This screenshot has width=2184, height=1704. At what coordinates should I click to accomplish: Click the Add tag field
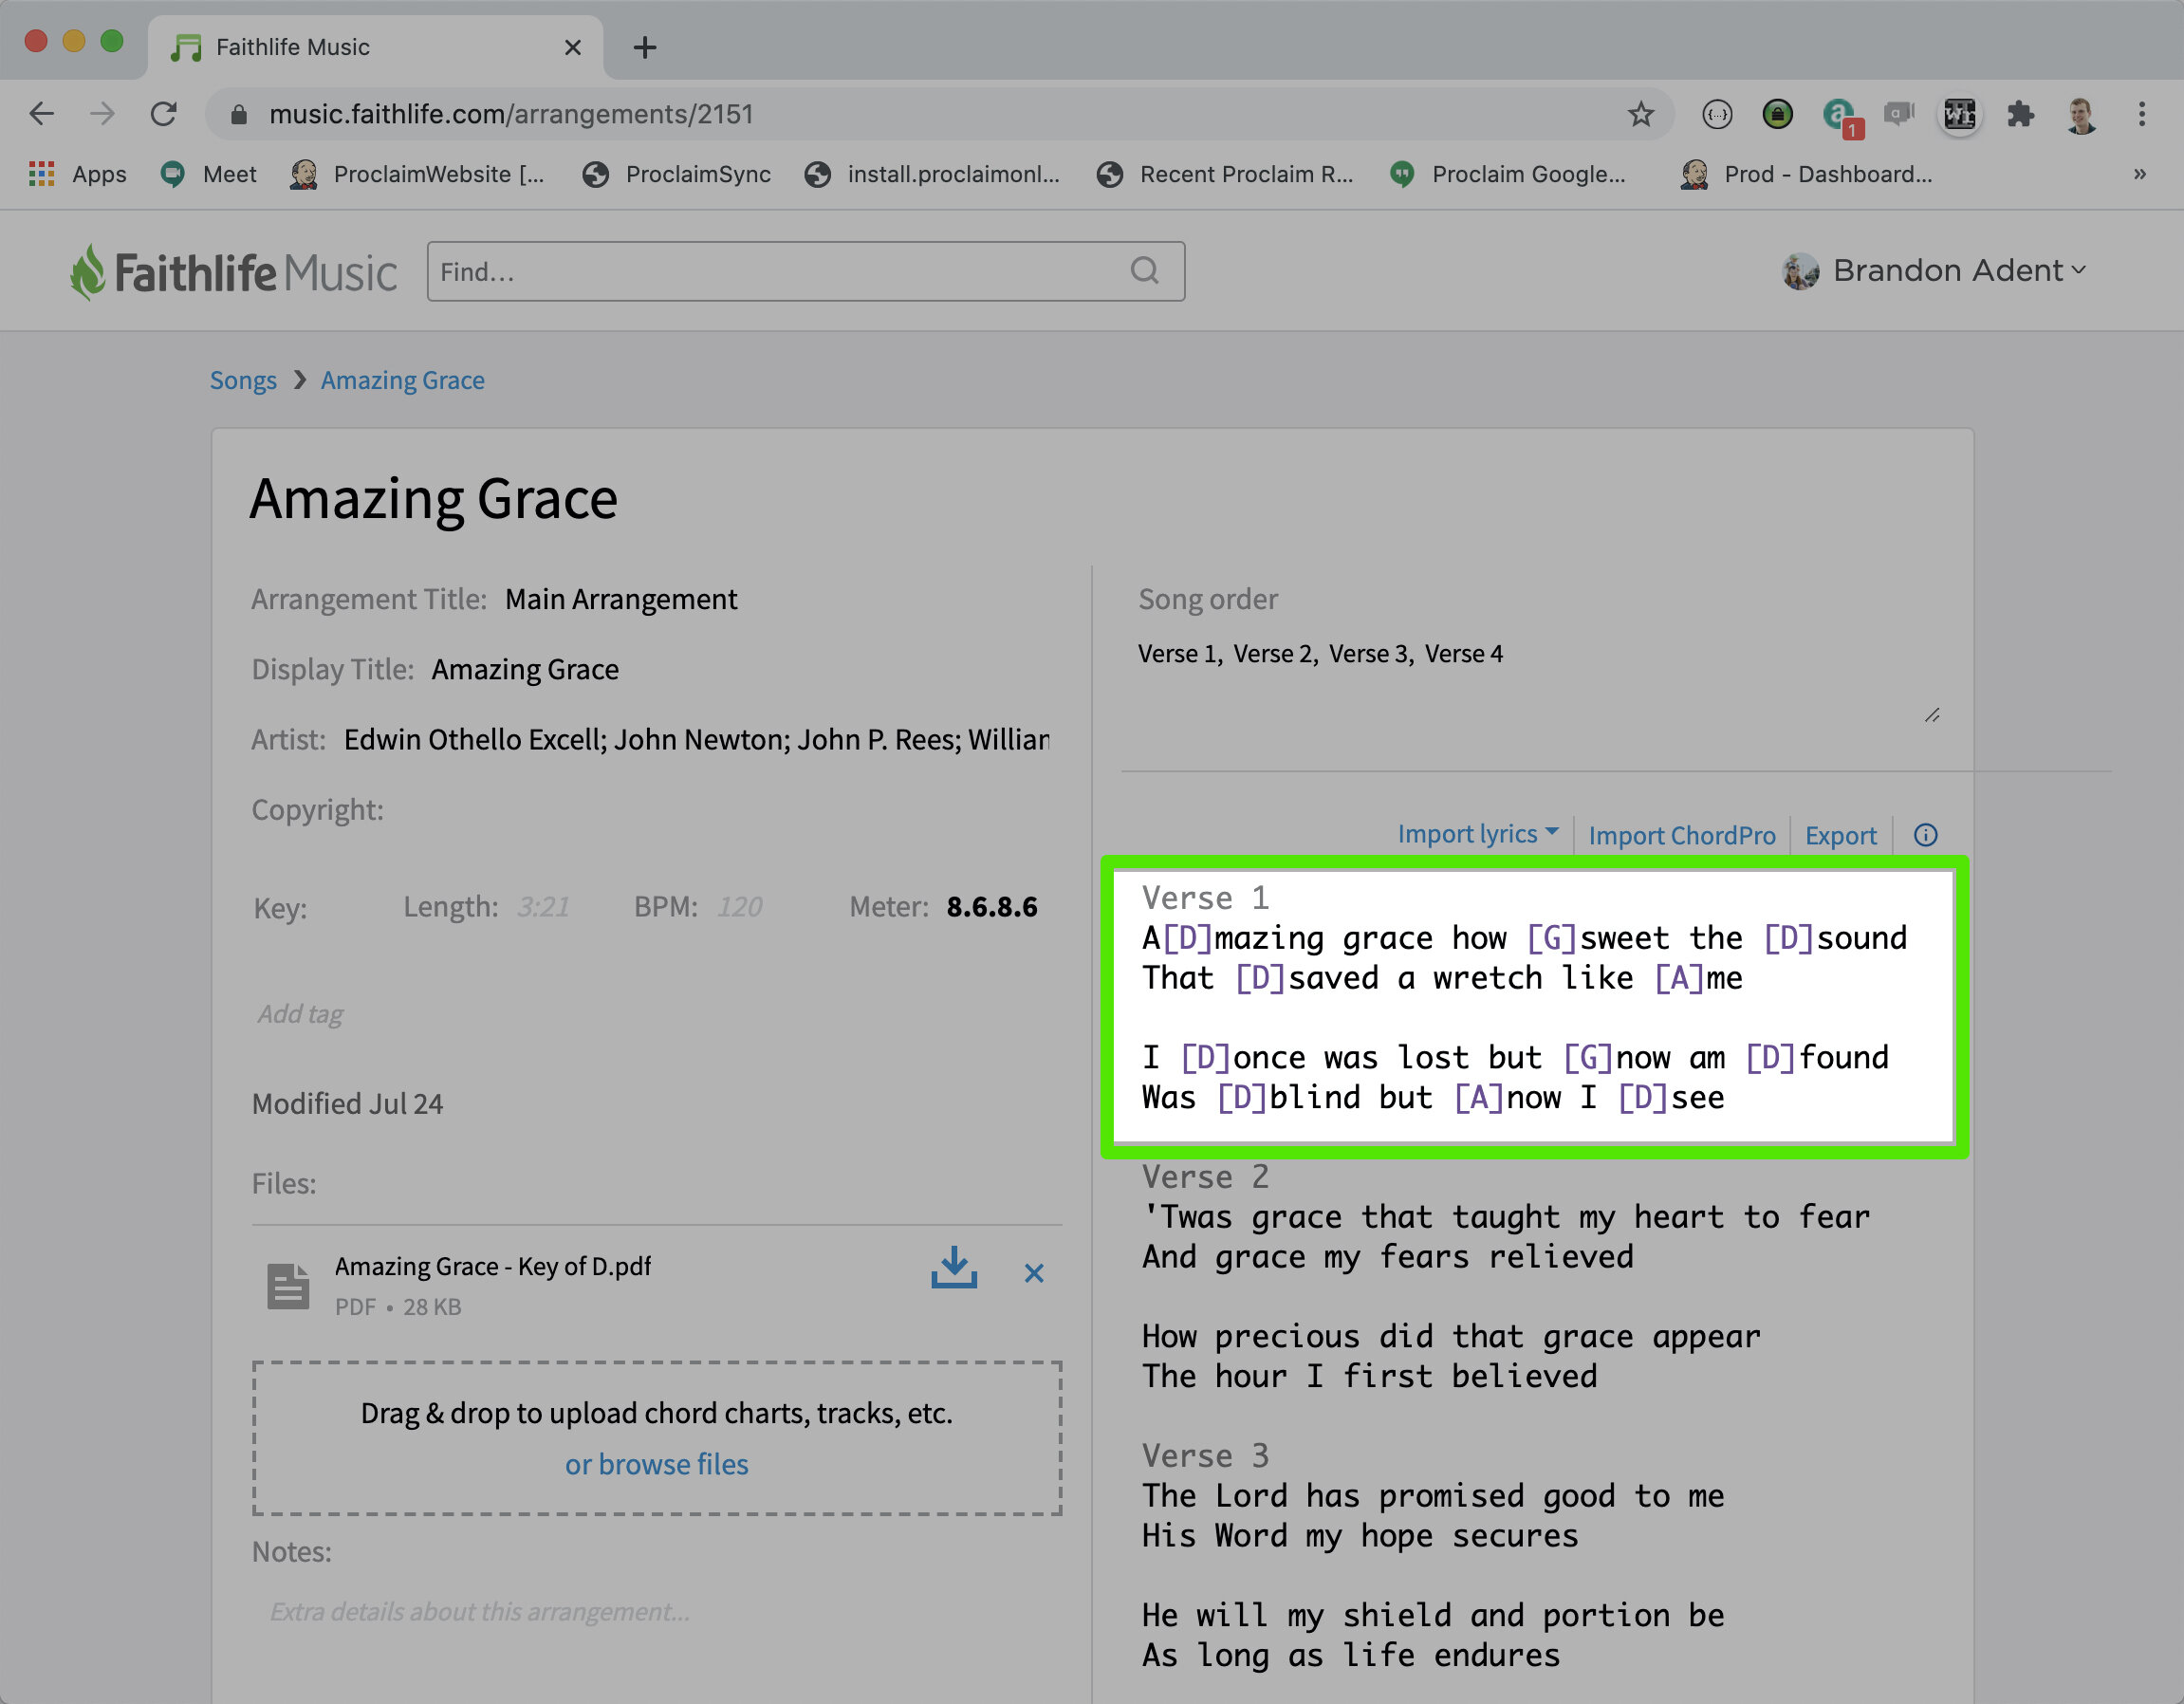coord(300,1014)
